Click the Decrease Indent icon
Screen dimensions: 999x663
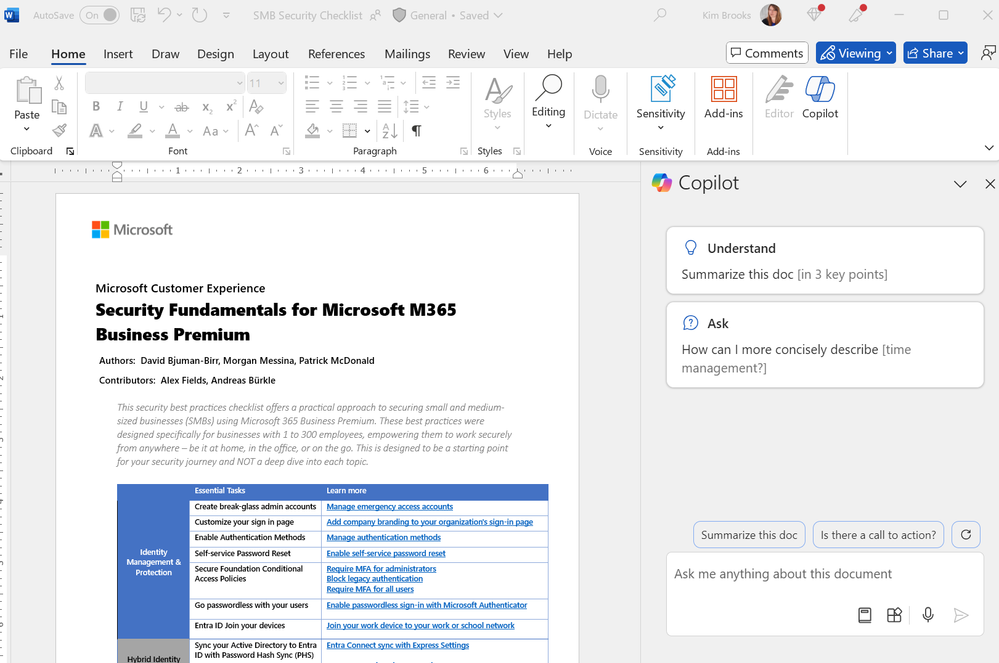coord(429,83)
